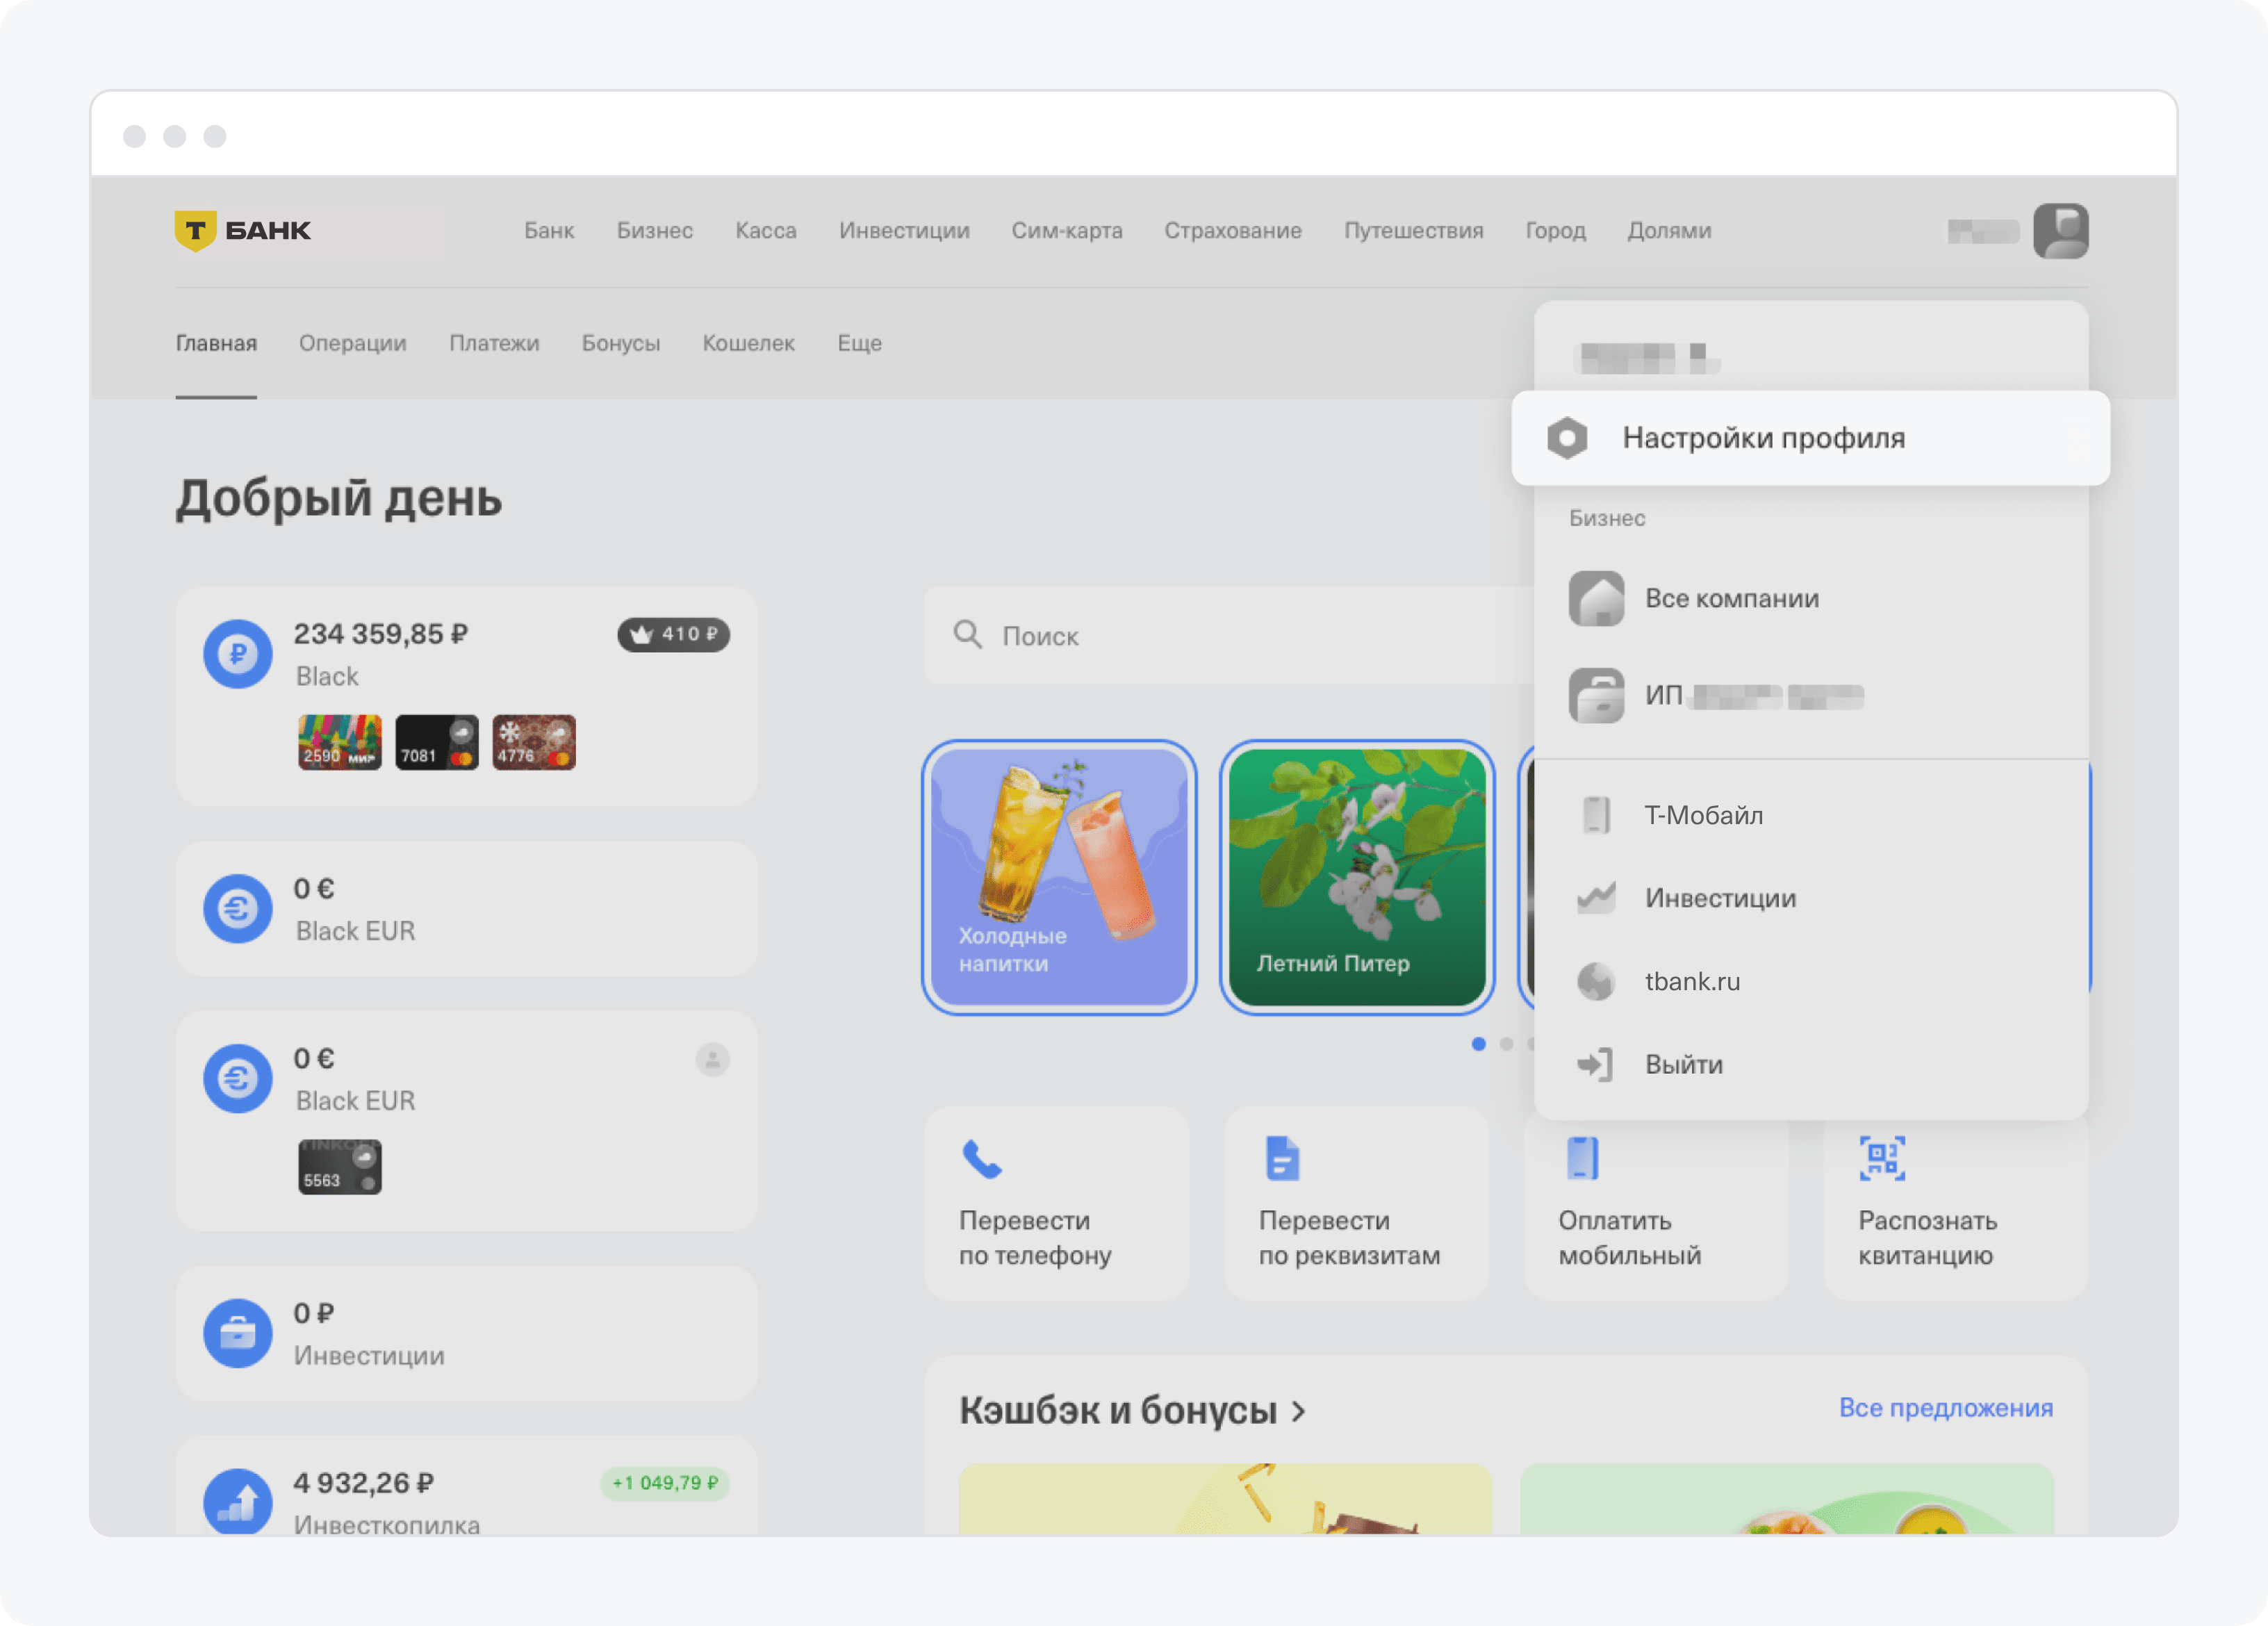
Task: Open Страхование in the top navigation
Action: click(x=1233, y=230)
